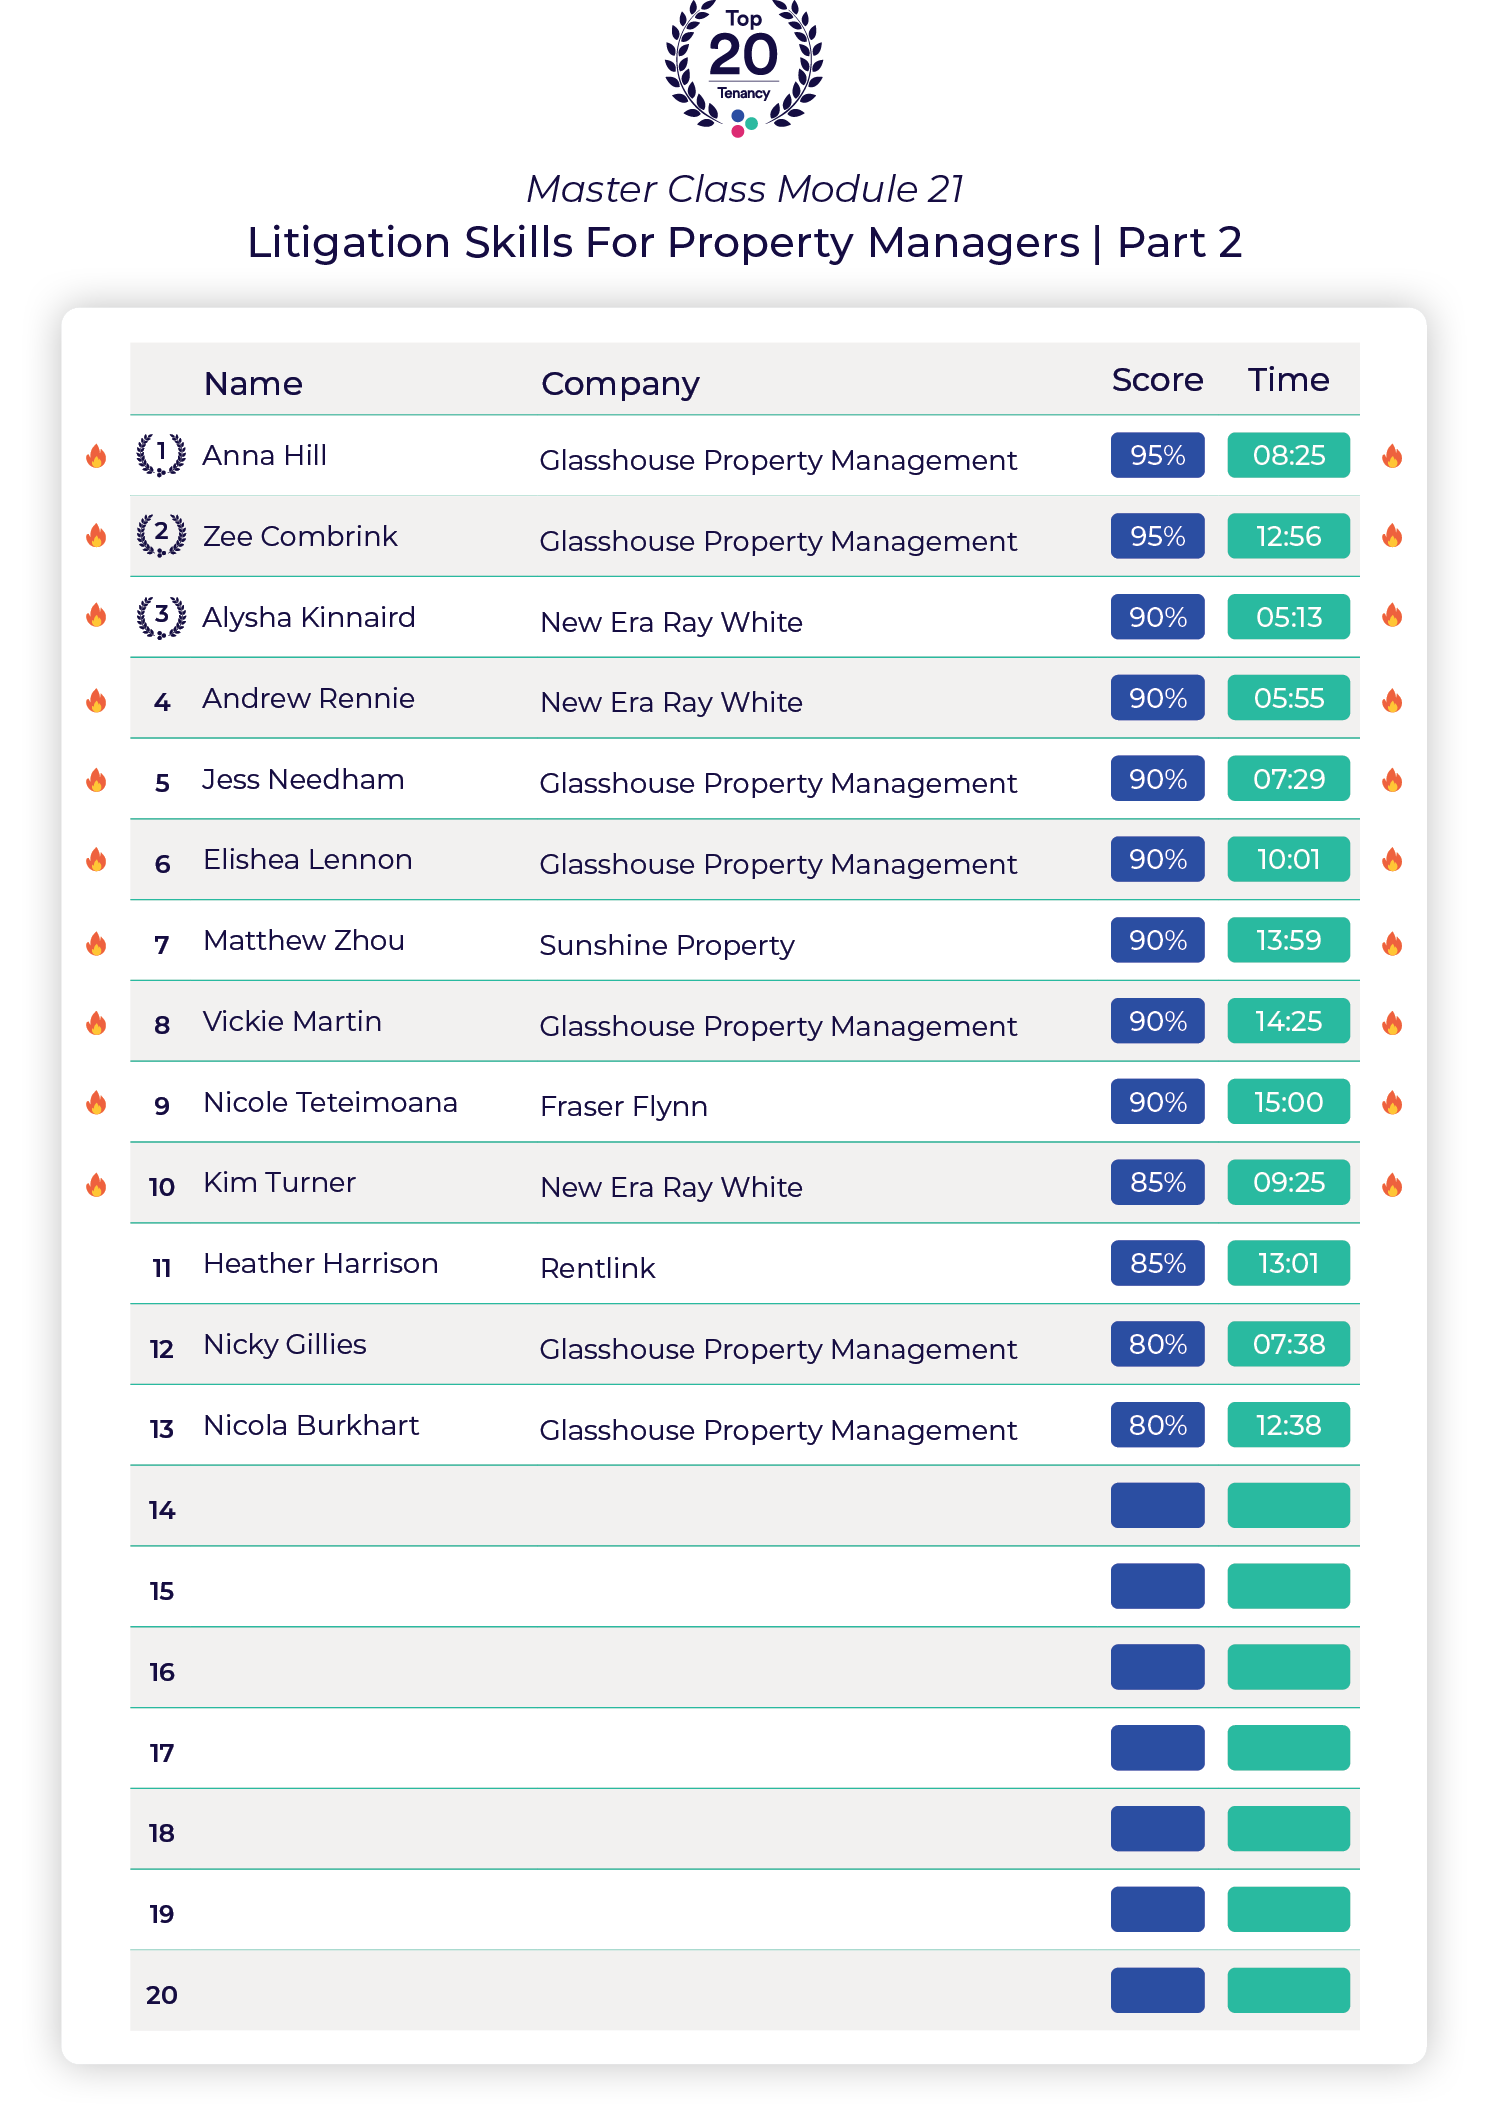Image resolution: width=1488 pixels, height=2105 pixels.
Task: Click the flame icon right of the 15:00 time
Action: pyautogui.click(x=1392, y=1102)
